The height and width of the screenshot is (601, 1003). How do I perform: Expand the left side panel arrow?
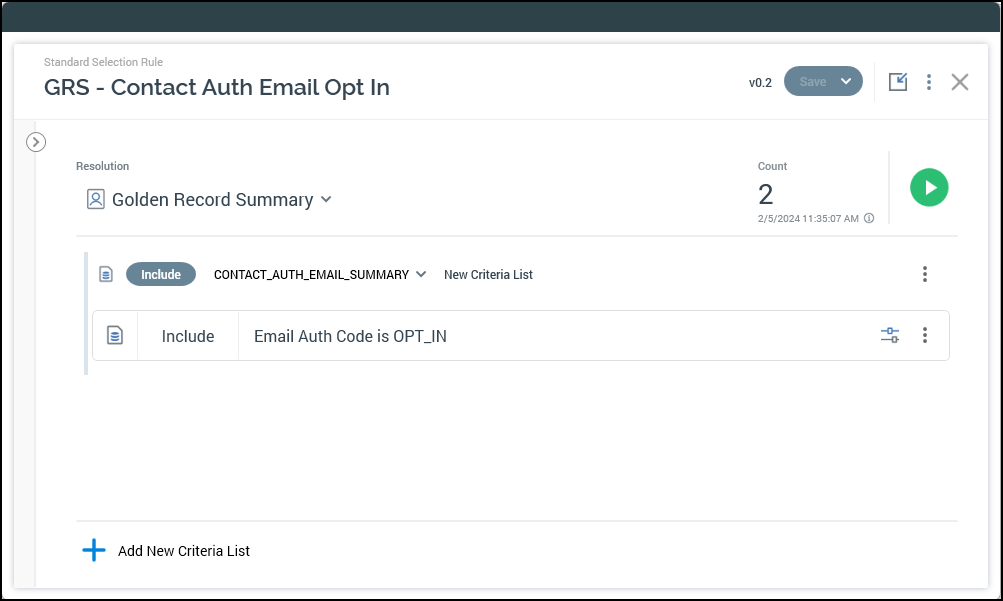(36, 142)
